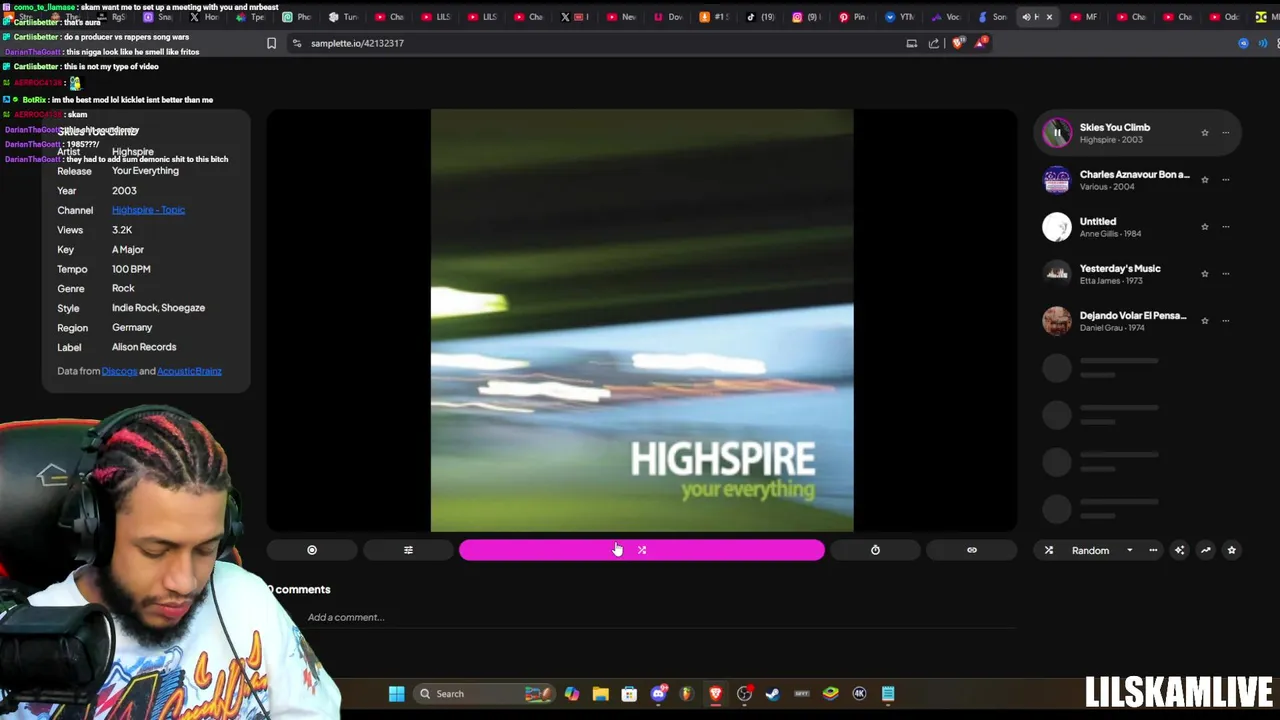Open the Highspire - Topic channel link
This screenshot has width=1280, height=720.
[x=148, y=210]
